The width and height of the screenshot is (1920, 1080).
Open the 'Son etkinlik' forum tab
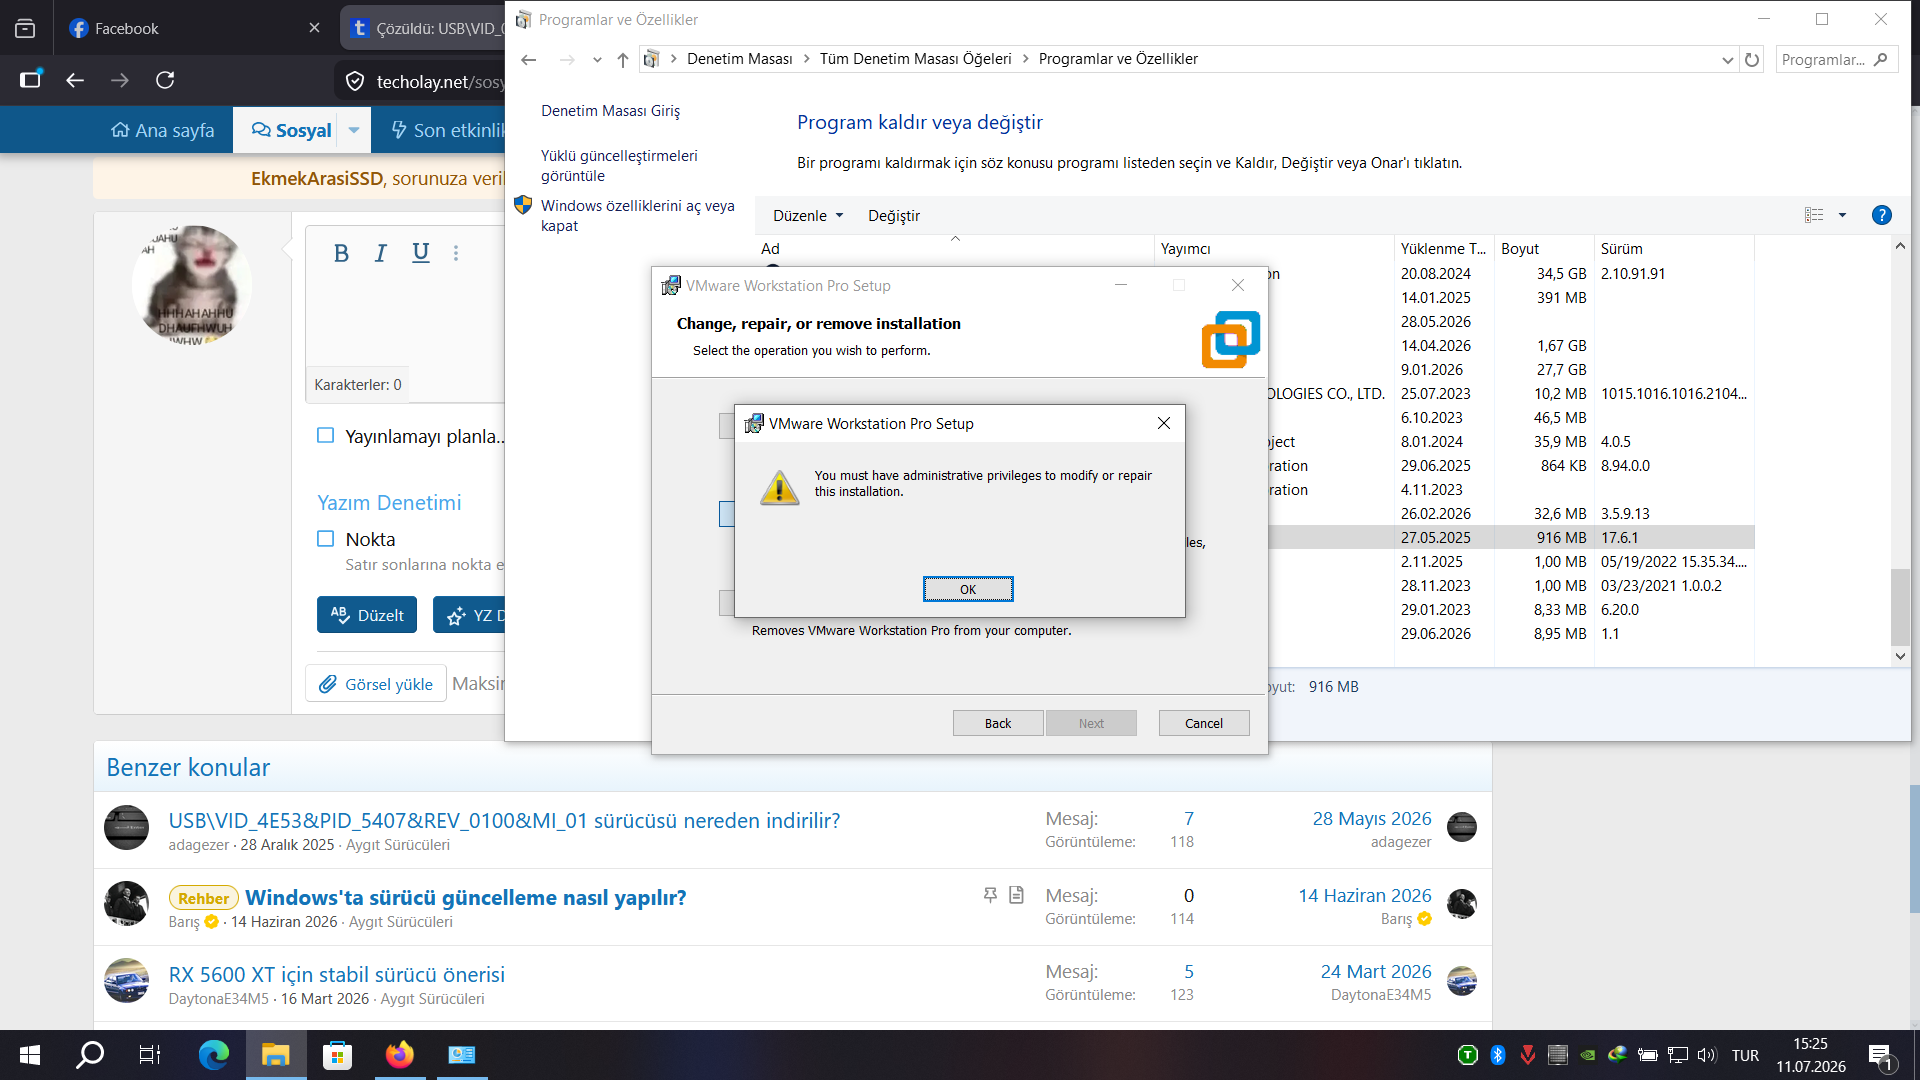[x=446, y=130]
